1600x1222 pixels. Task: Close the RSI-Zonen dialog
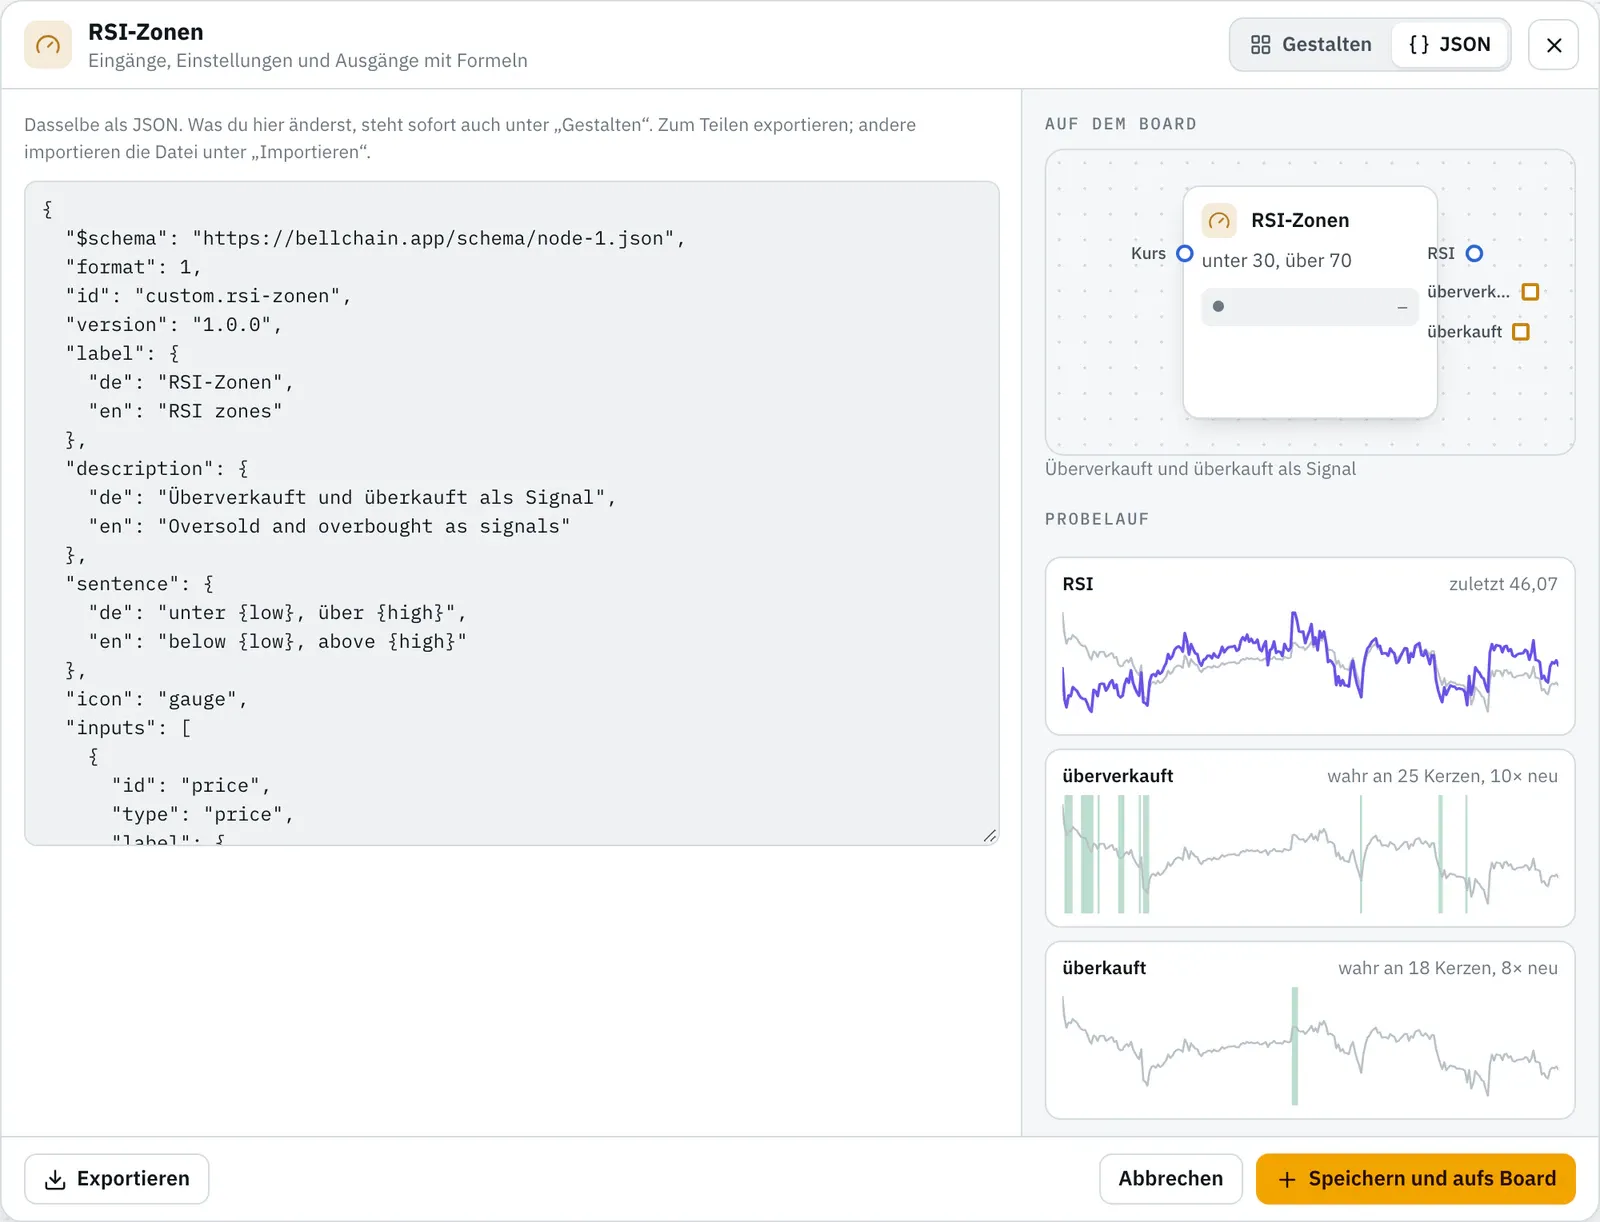1553,45
